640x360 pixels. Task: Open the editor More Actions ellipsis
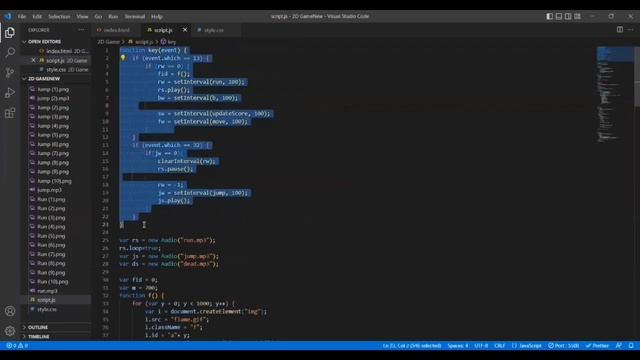(x=631, y=29)
